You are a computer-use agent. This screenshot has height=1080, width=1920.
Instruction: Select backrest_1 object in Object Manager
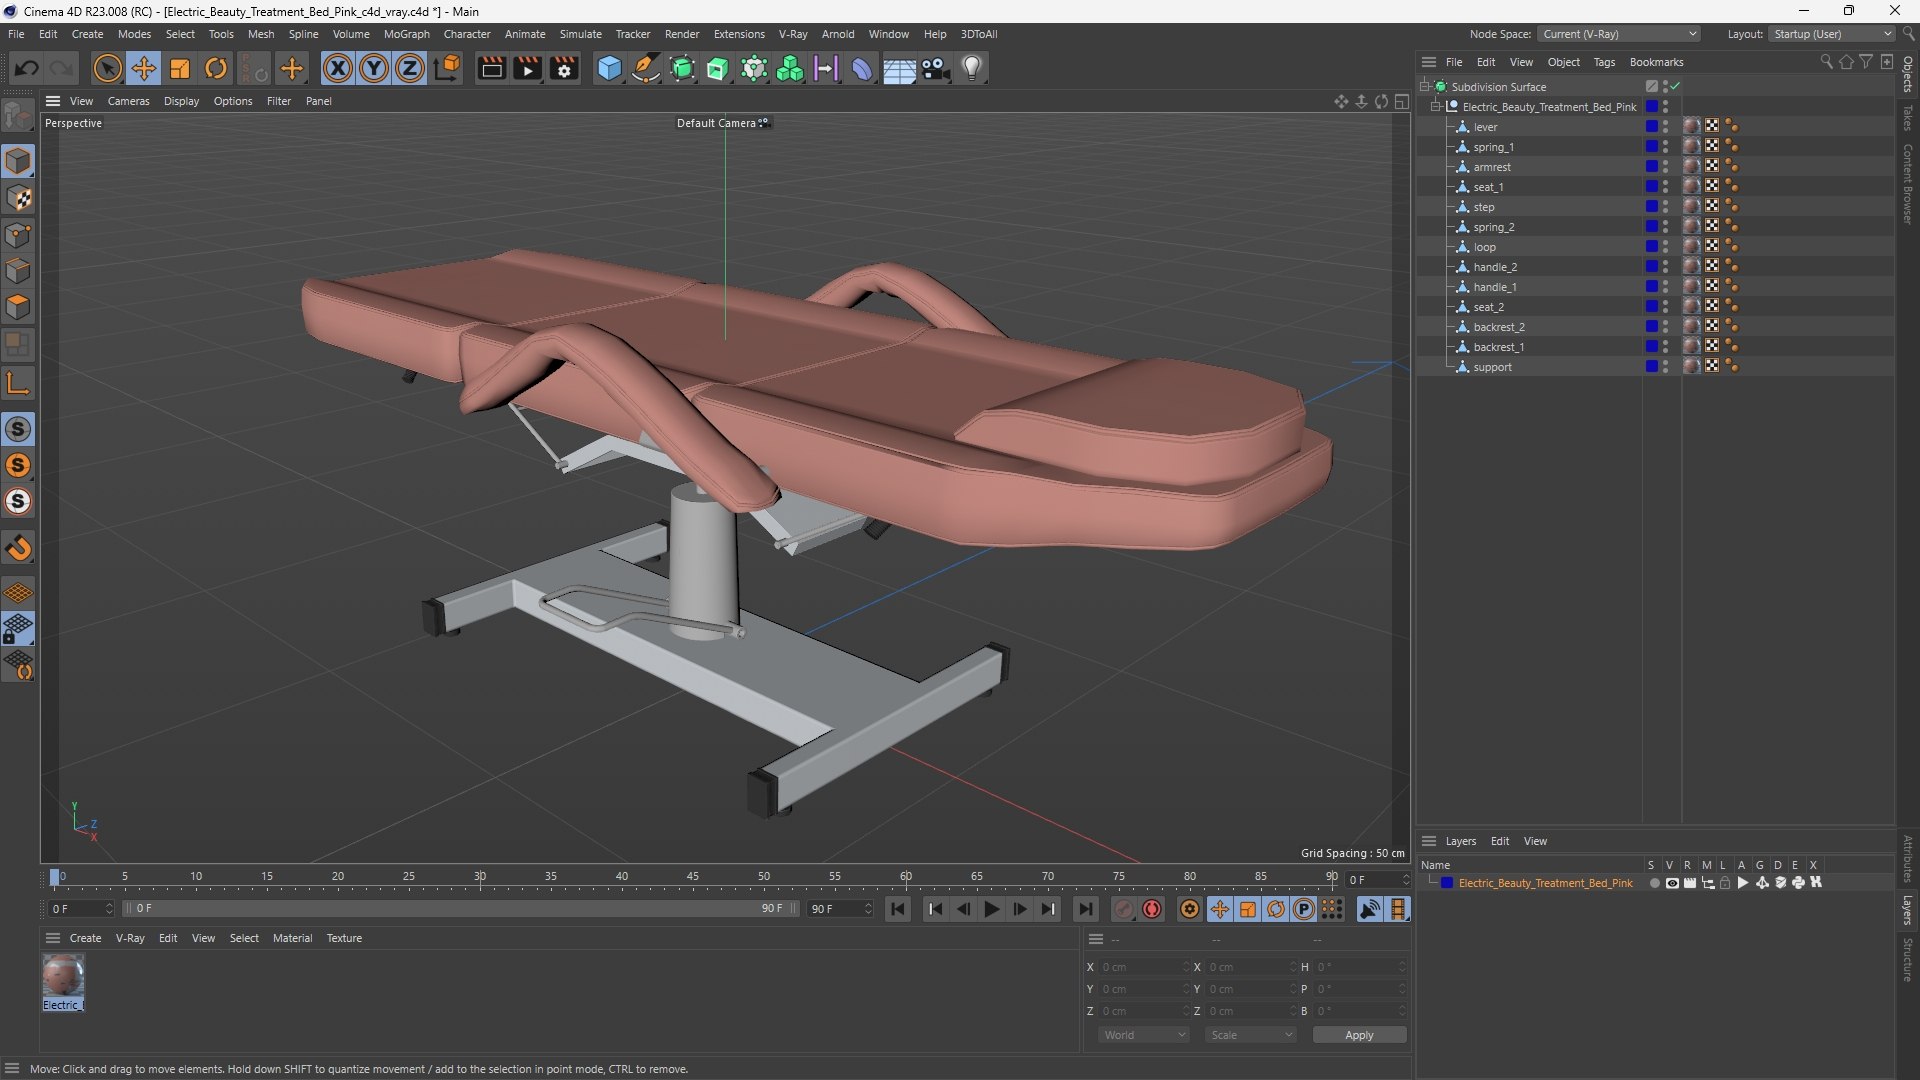pos(1498,347)
